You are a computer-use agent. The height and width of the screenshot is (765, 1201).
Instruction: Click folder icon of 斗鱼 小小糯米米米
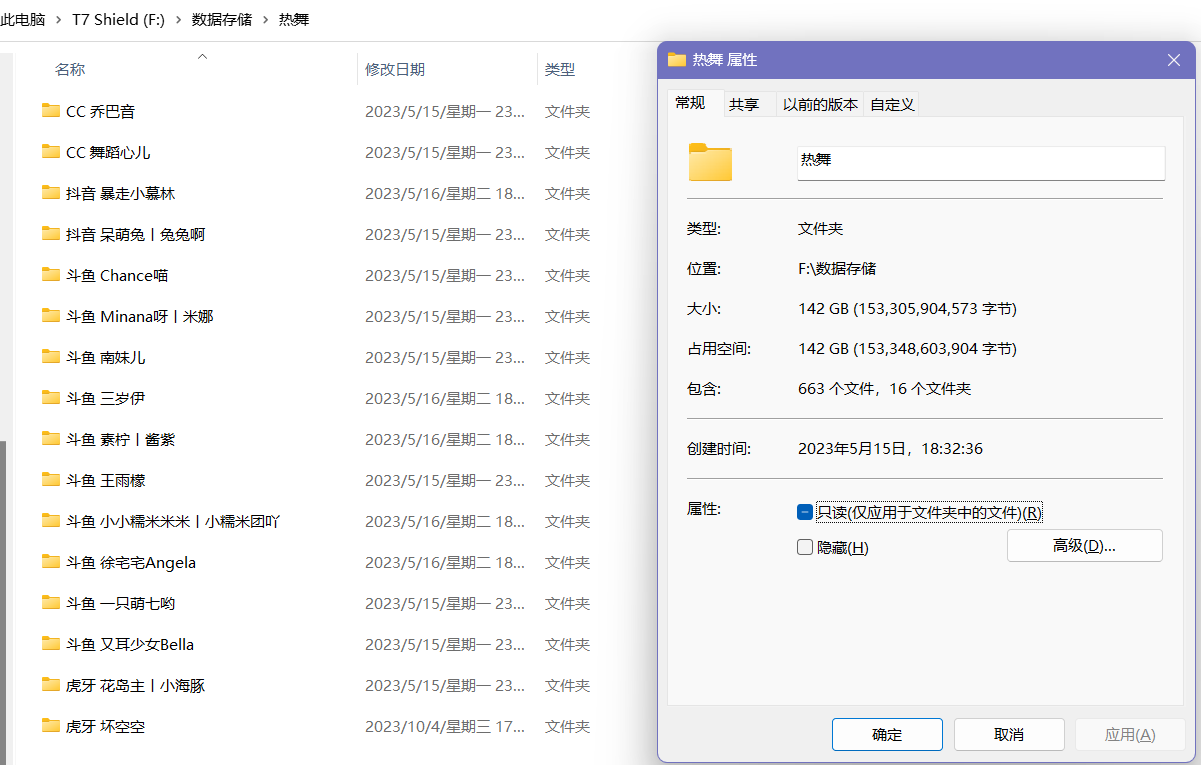(x=51, y=521)
